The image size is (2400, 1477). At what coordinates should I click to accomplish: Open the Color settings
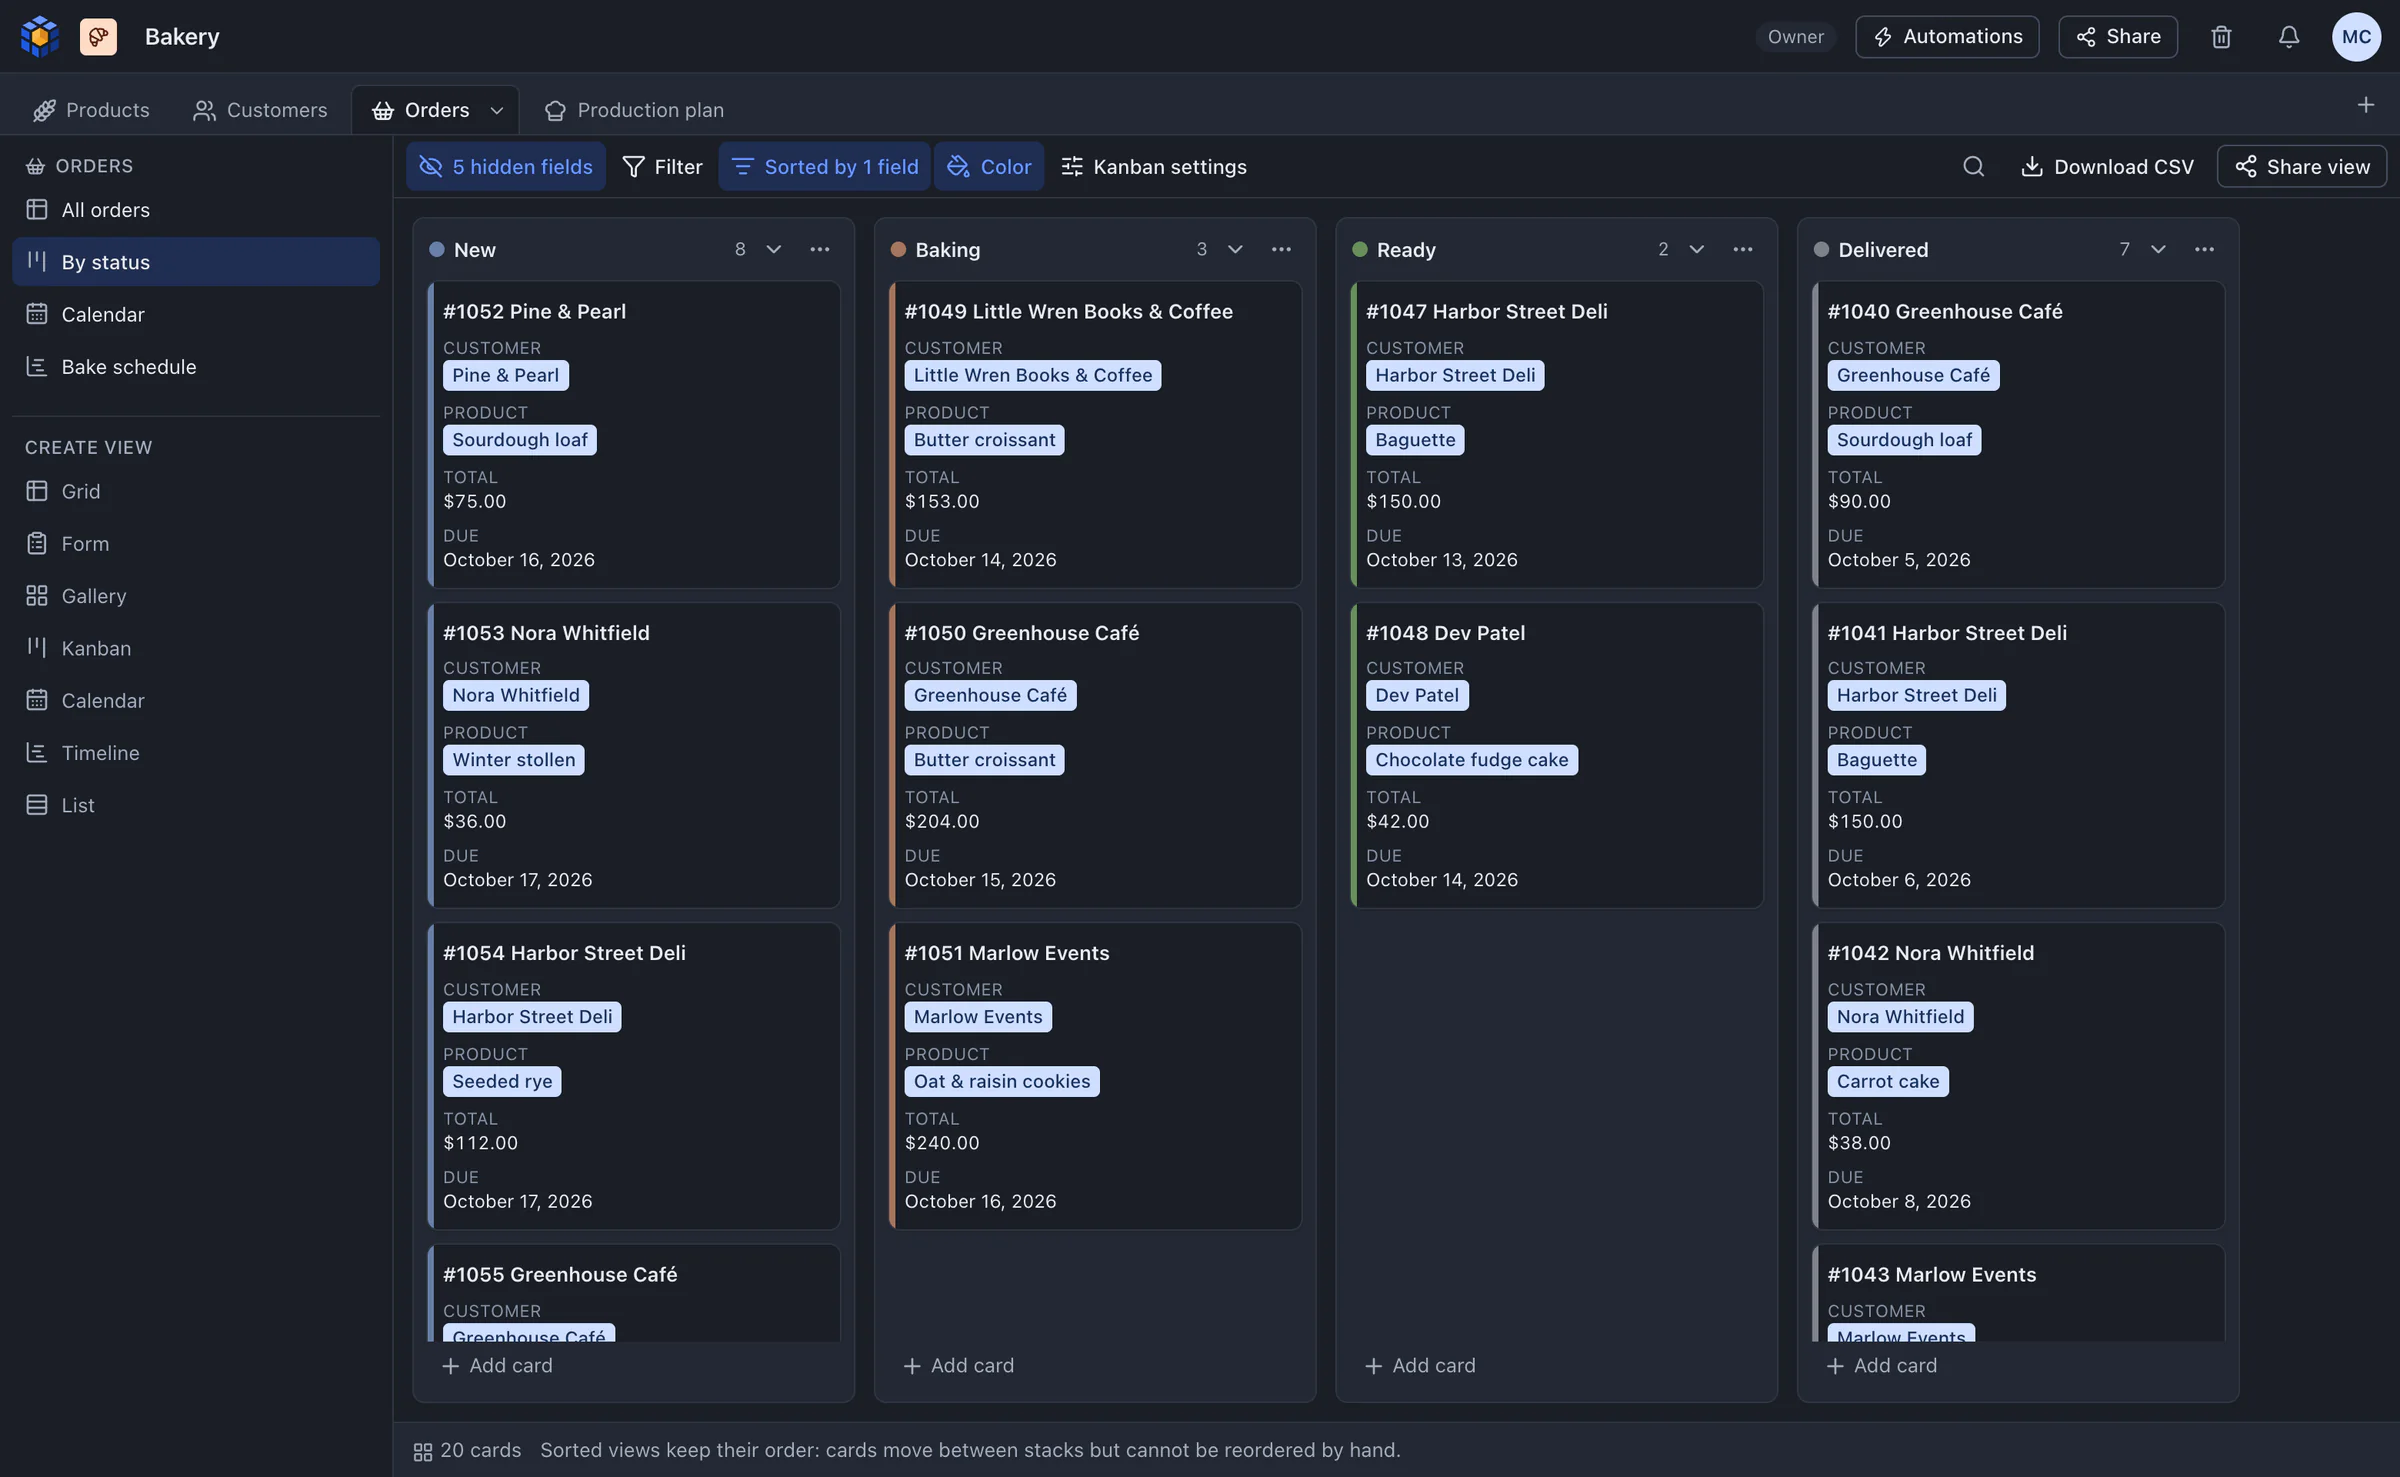(989, 166)
